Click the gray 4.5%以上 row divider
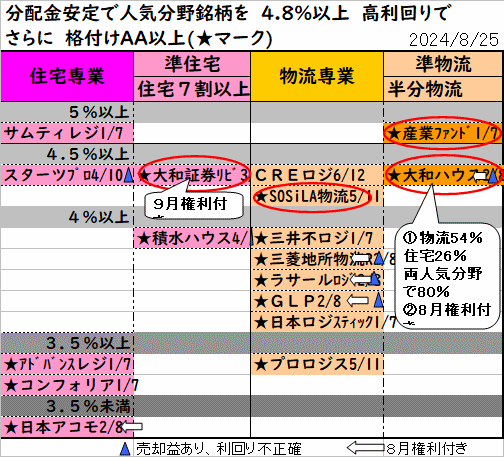Screen dimensions: 504x457 [252, 154]
